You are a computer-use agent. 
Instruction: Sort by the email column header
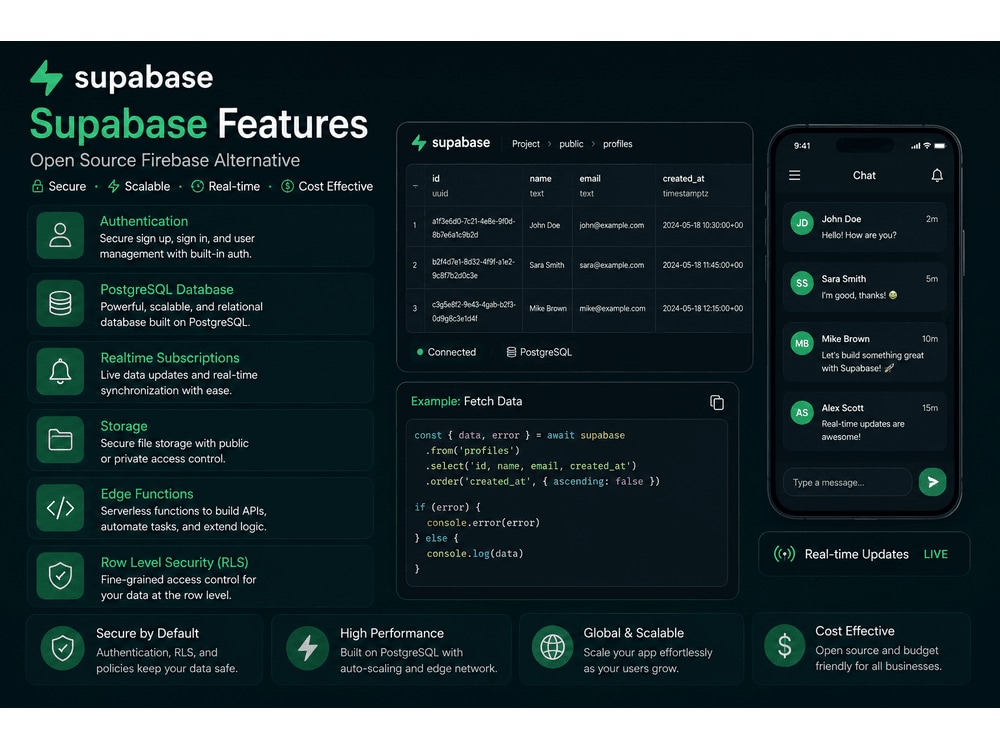click(x=614, y=186)
